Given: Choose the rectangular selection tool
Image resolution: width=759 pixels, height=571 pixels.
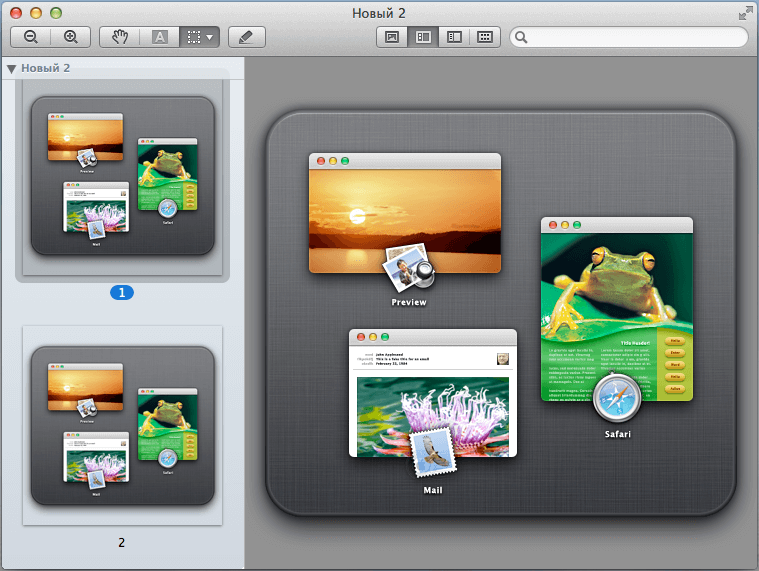Looking at the screenshot, I should tap(194, 37).
